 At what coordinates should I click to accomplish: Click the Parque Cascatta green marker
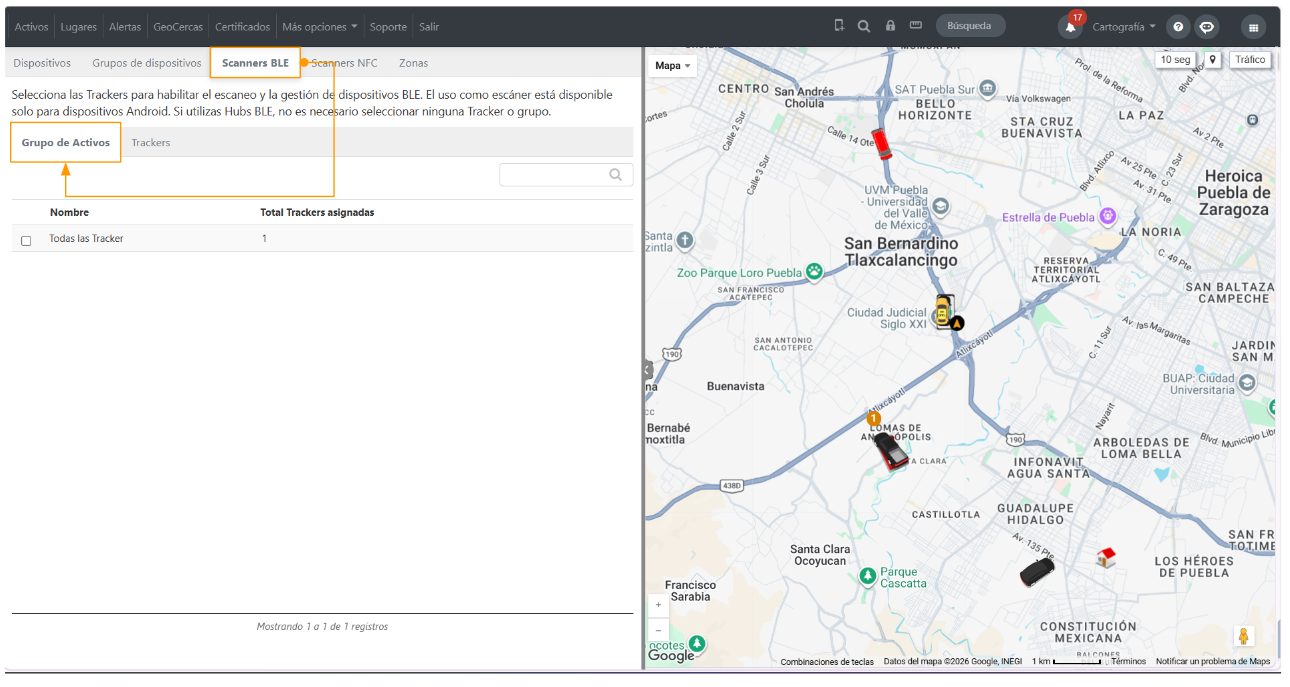coord(868,576)
